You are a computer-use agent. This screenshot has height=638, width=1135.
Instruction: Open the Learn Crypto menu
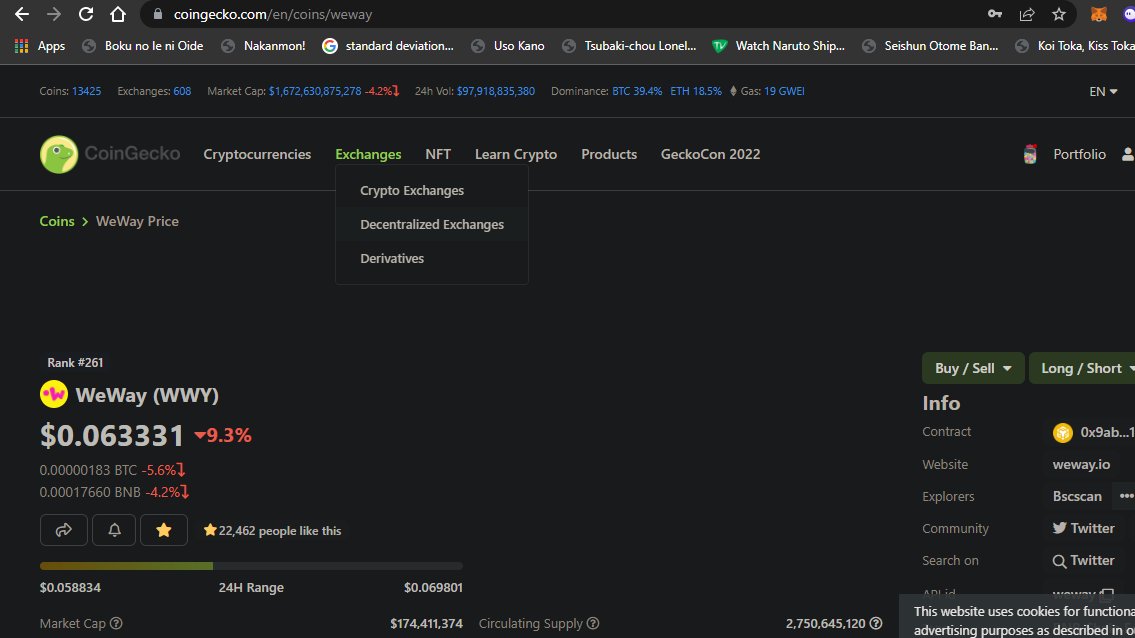coord(516,154)
